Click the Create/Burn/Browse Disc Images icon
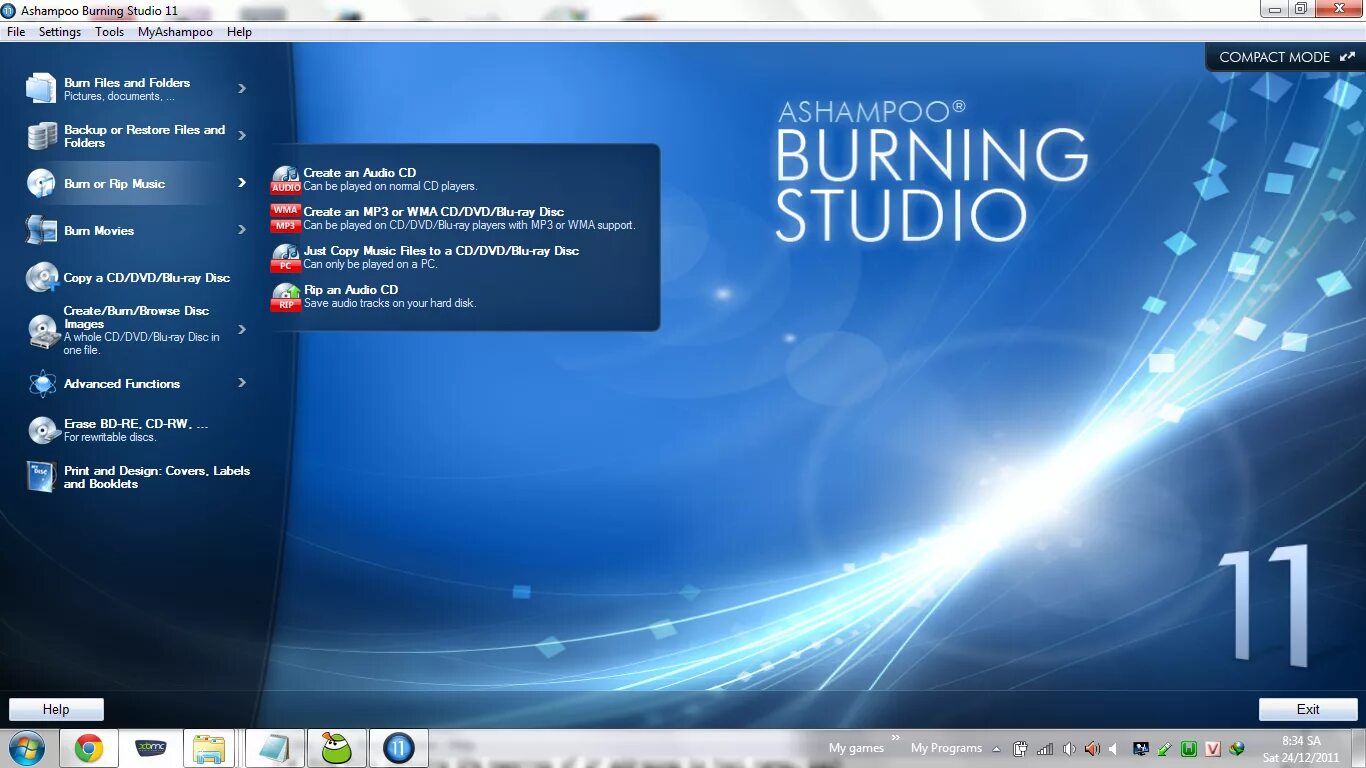The width and height of the screenshot is (1366, 768). coord(42,330)
